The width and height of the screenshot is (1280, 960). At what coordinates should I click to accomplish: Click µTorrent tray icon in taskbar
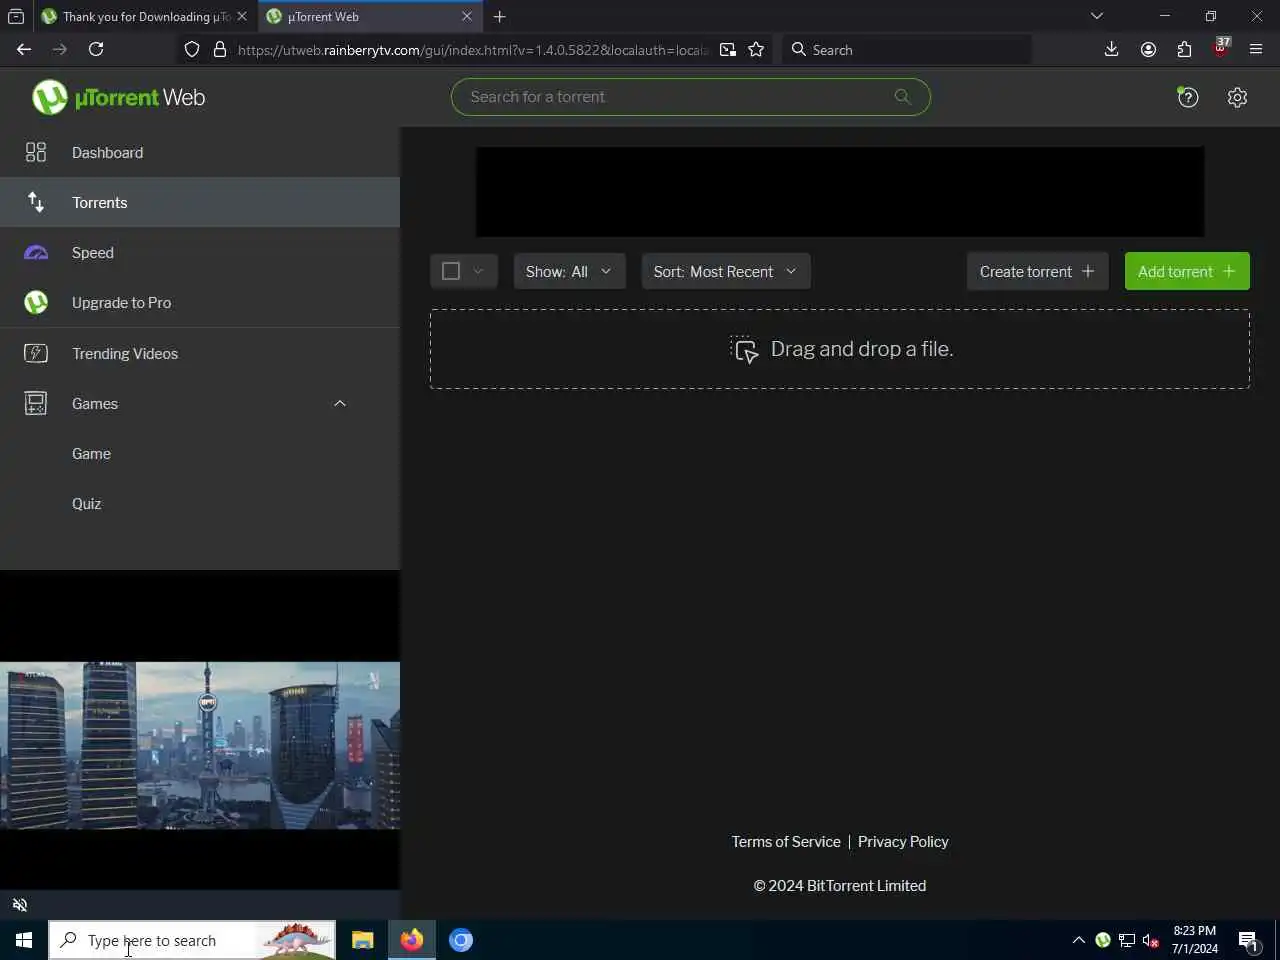tap(1102, 940)
